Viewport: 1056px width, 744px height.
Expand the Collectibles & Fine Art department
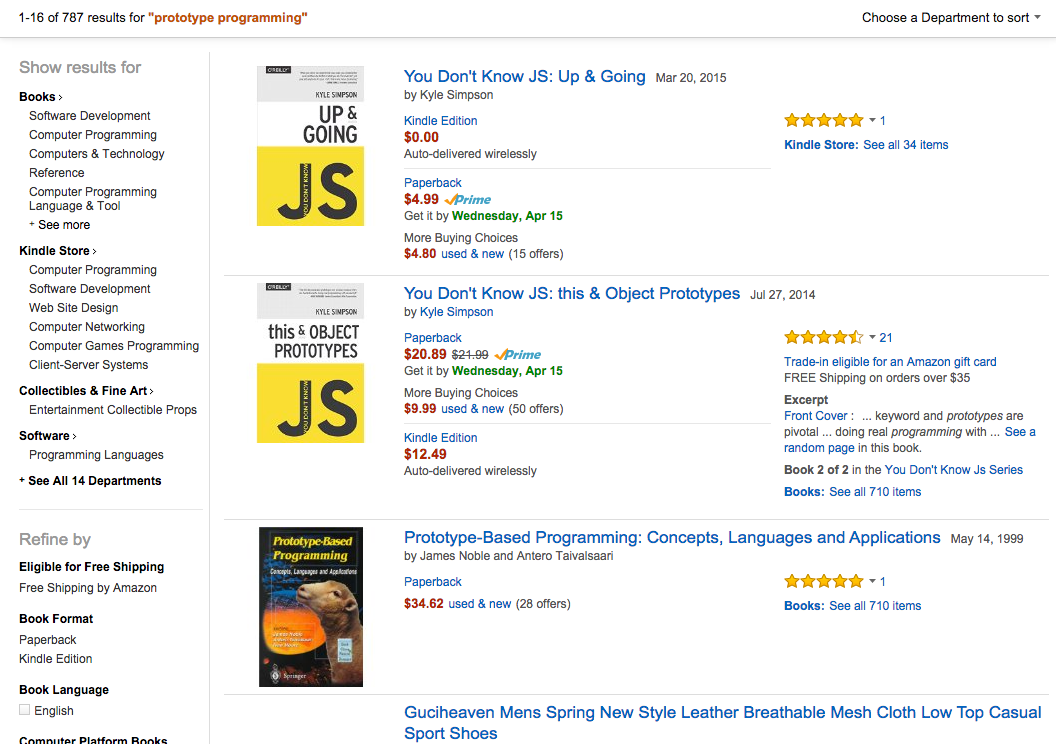[86, 391]
